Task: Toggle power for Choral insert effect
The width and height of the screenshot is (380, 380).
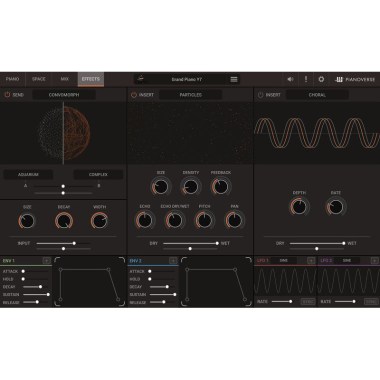Action: tap(260, 95)
